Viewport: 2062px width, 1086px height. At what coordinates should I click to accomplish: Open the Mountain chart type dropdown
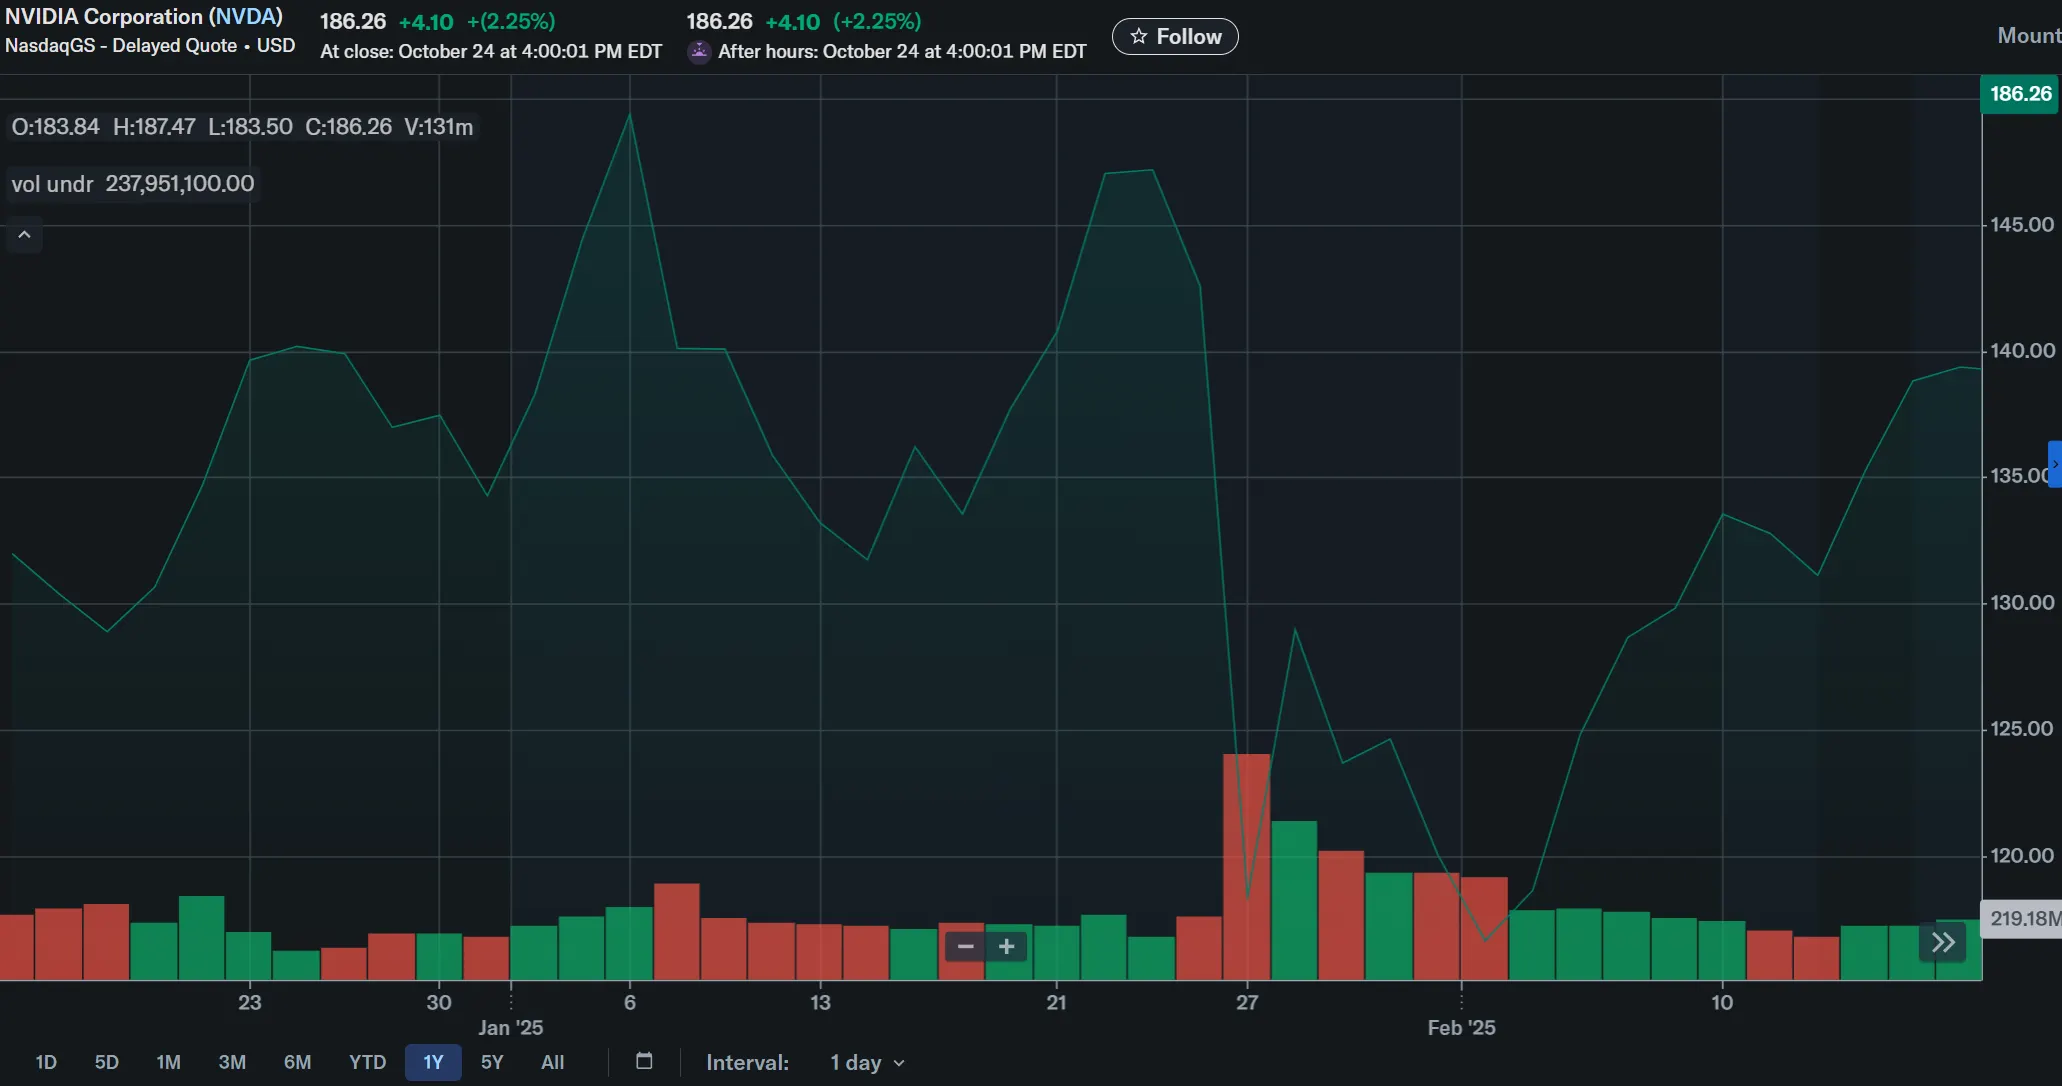click(x=2028, y=36)
